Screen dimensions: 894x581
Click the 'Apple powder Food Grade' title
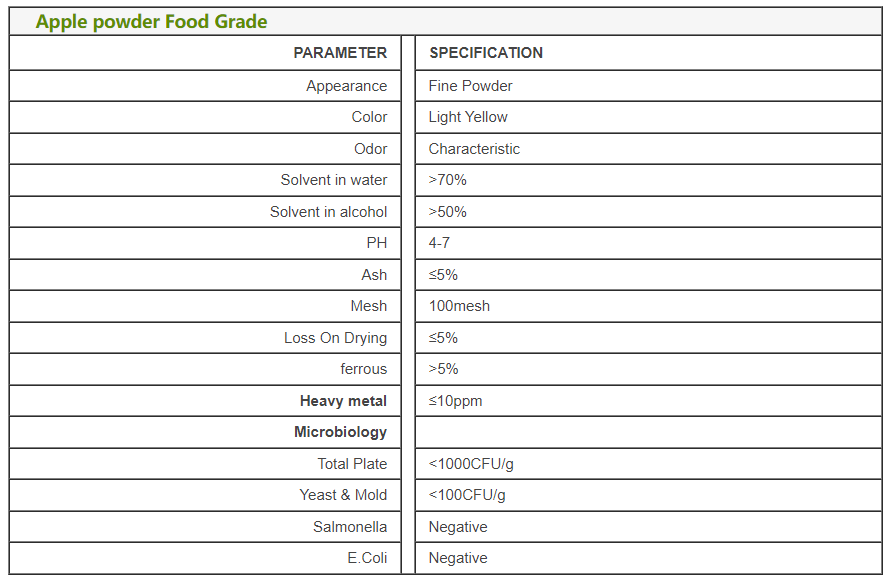click(151, 21)
